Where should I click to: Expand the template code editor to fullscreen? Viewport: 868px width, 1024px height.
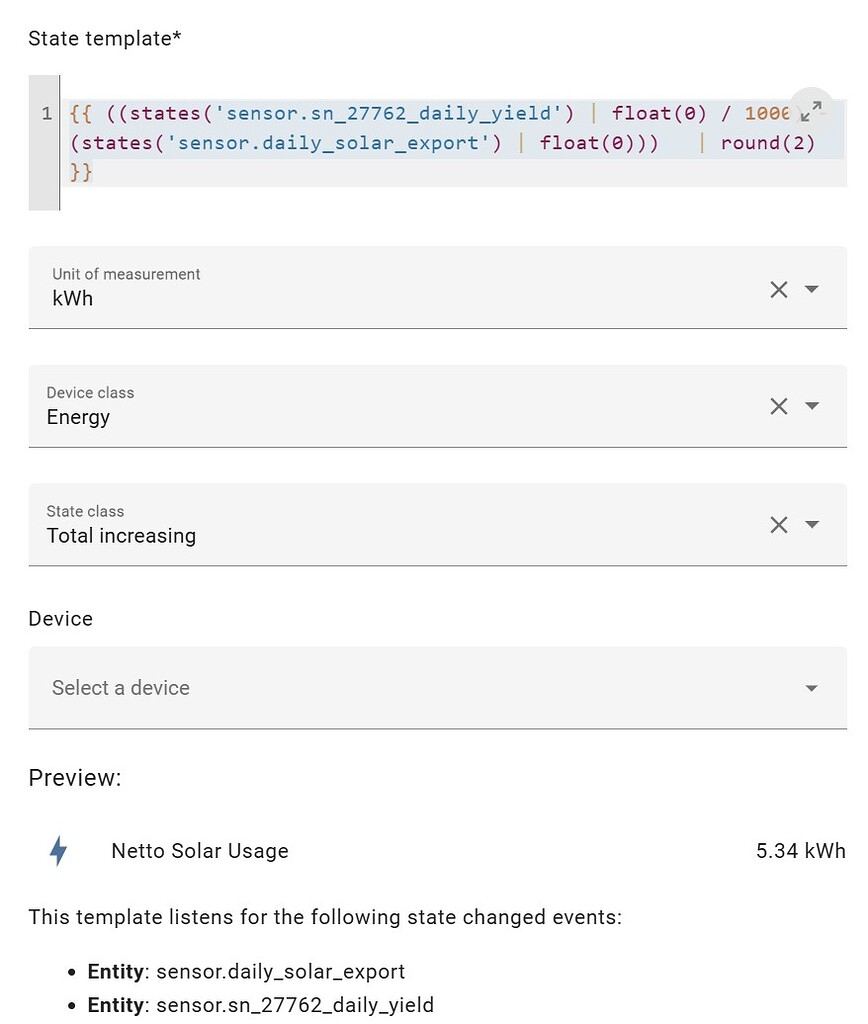(x=812, y=109)
